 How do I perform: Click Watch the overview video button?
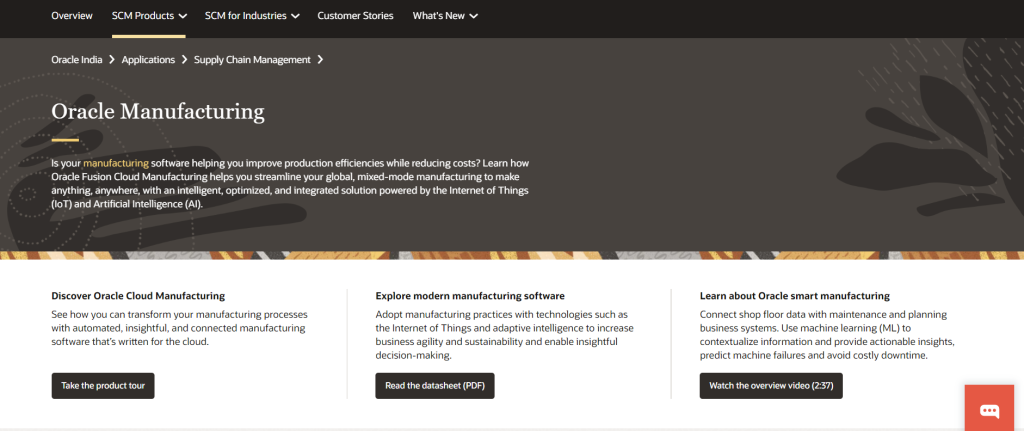point(771,385)
